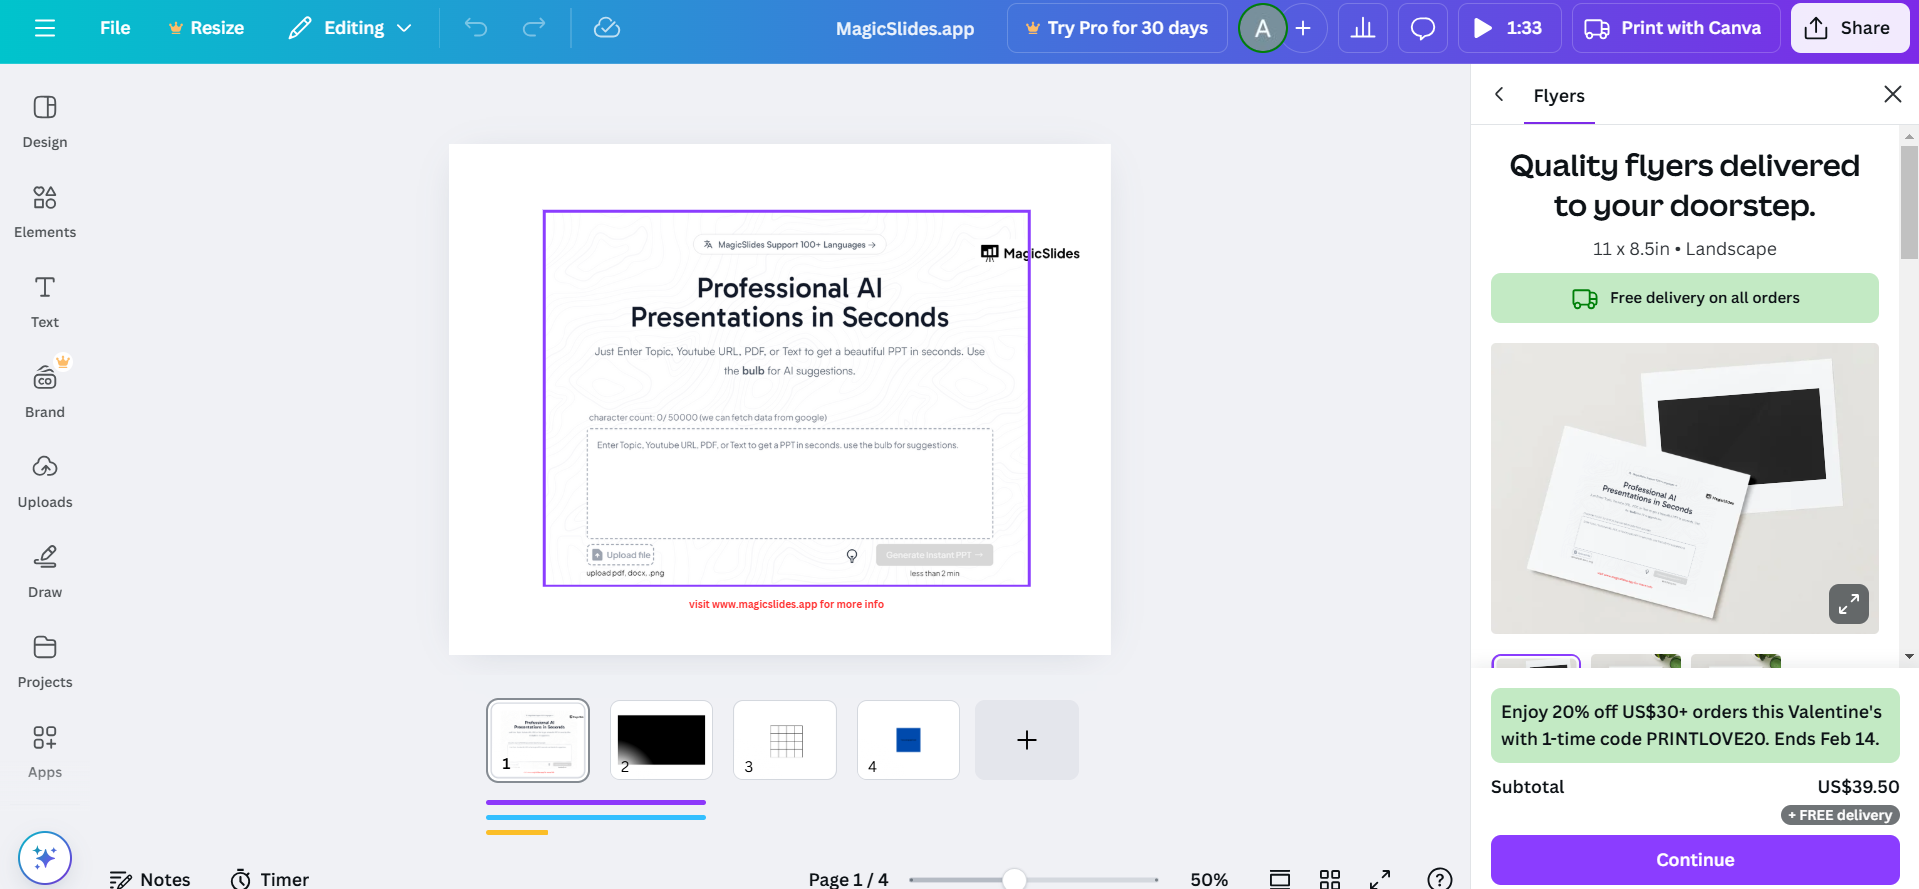The image size is (1919, 889).
Task: Click the Subtotal US$39.50 amount
Action: pyautogui.click(x=1858, y=787)
